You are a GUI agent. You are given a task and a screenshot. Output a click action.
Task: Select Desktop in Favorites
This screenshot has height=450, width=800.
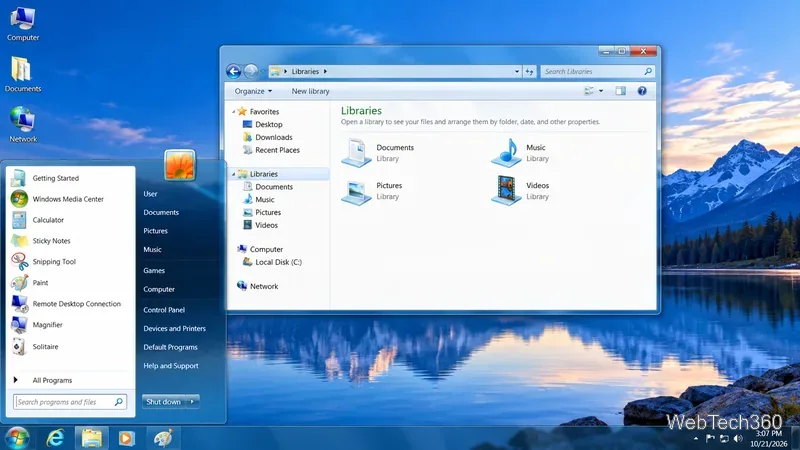click(x=263, y=124)
